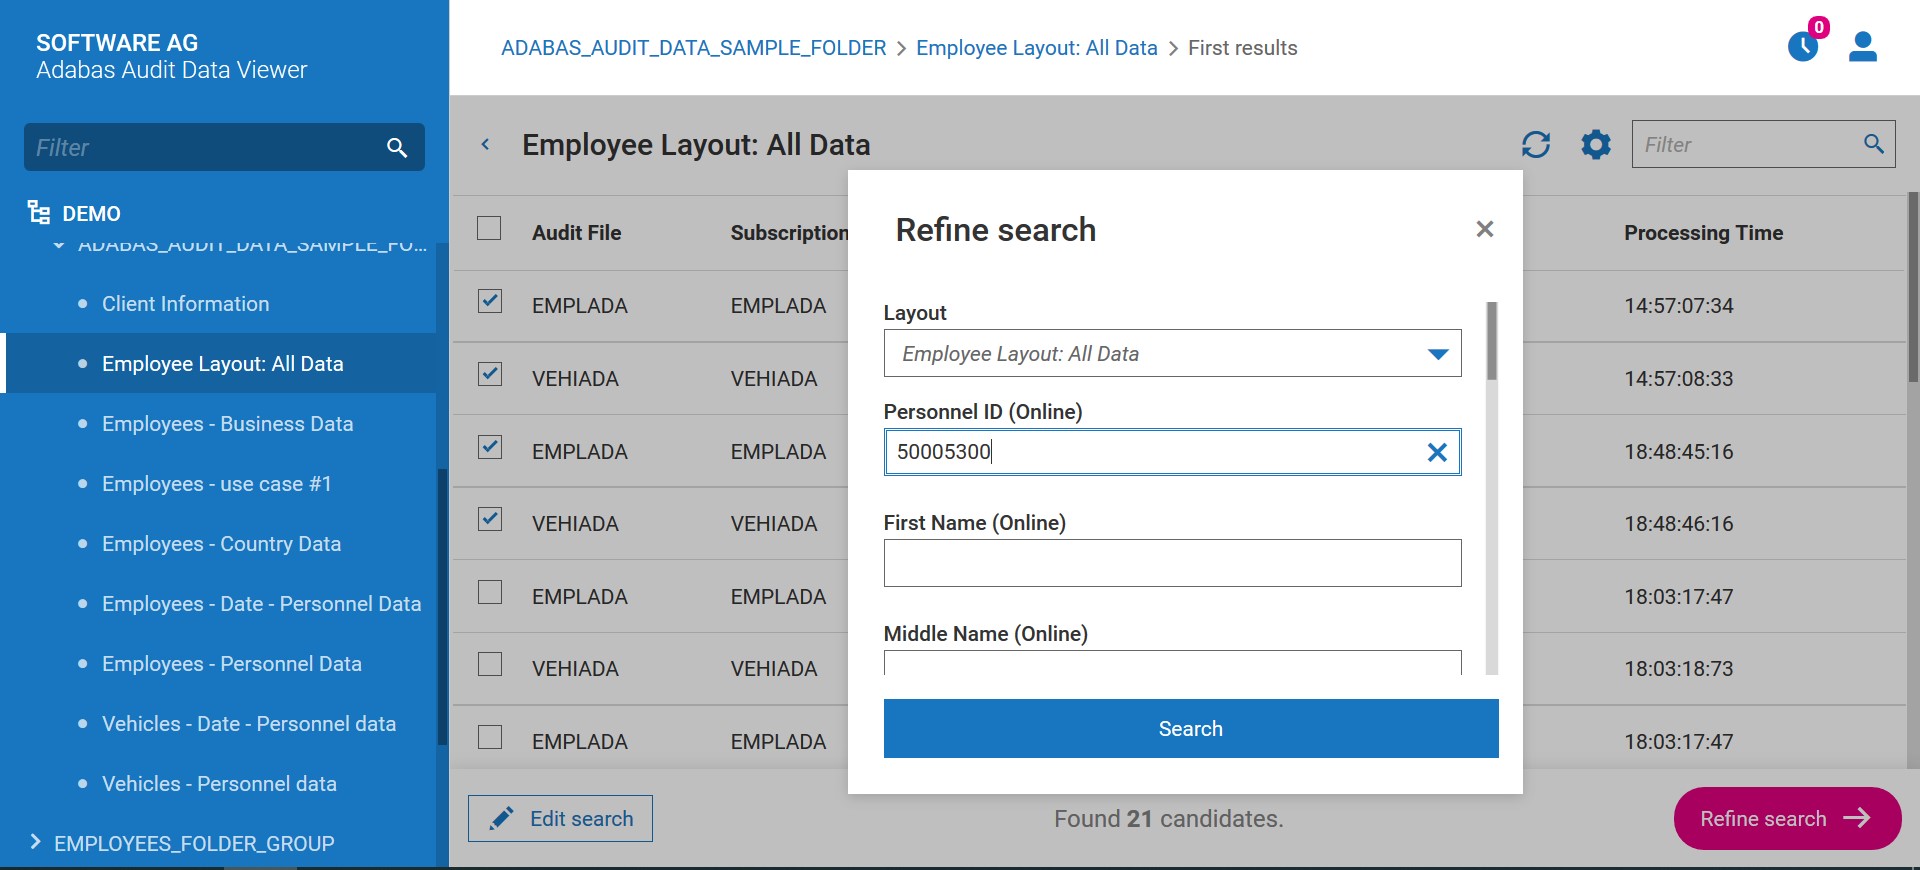Toggle the select-all checkbox in table header
The width and height of the screenshot is (1920, 870).
click(x=489, y=228)
